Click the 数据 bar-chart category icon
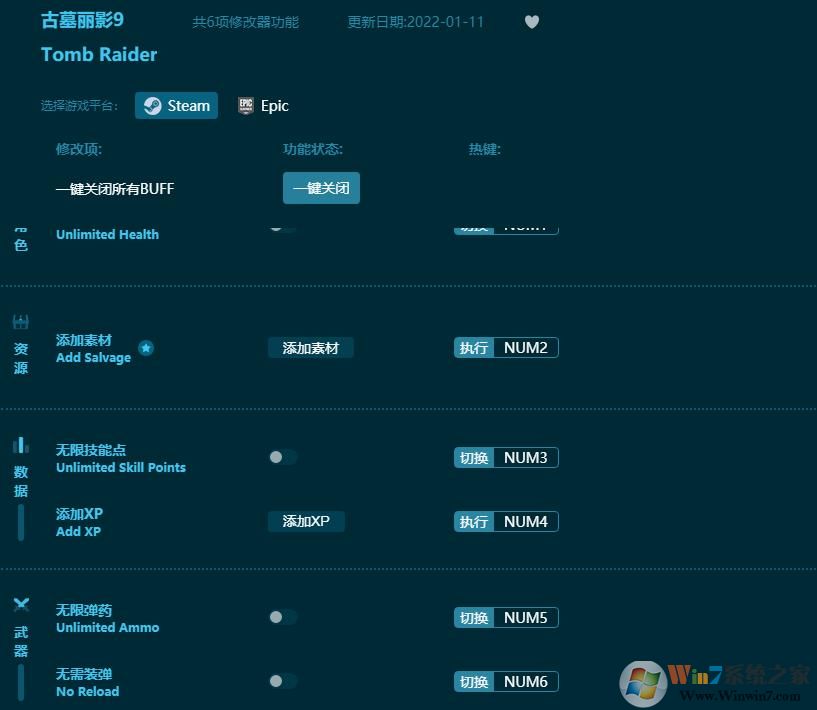This screenshot has width=817, height=710. tap(21, 445)
